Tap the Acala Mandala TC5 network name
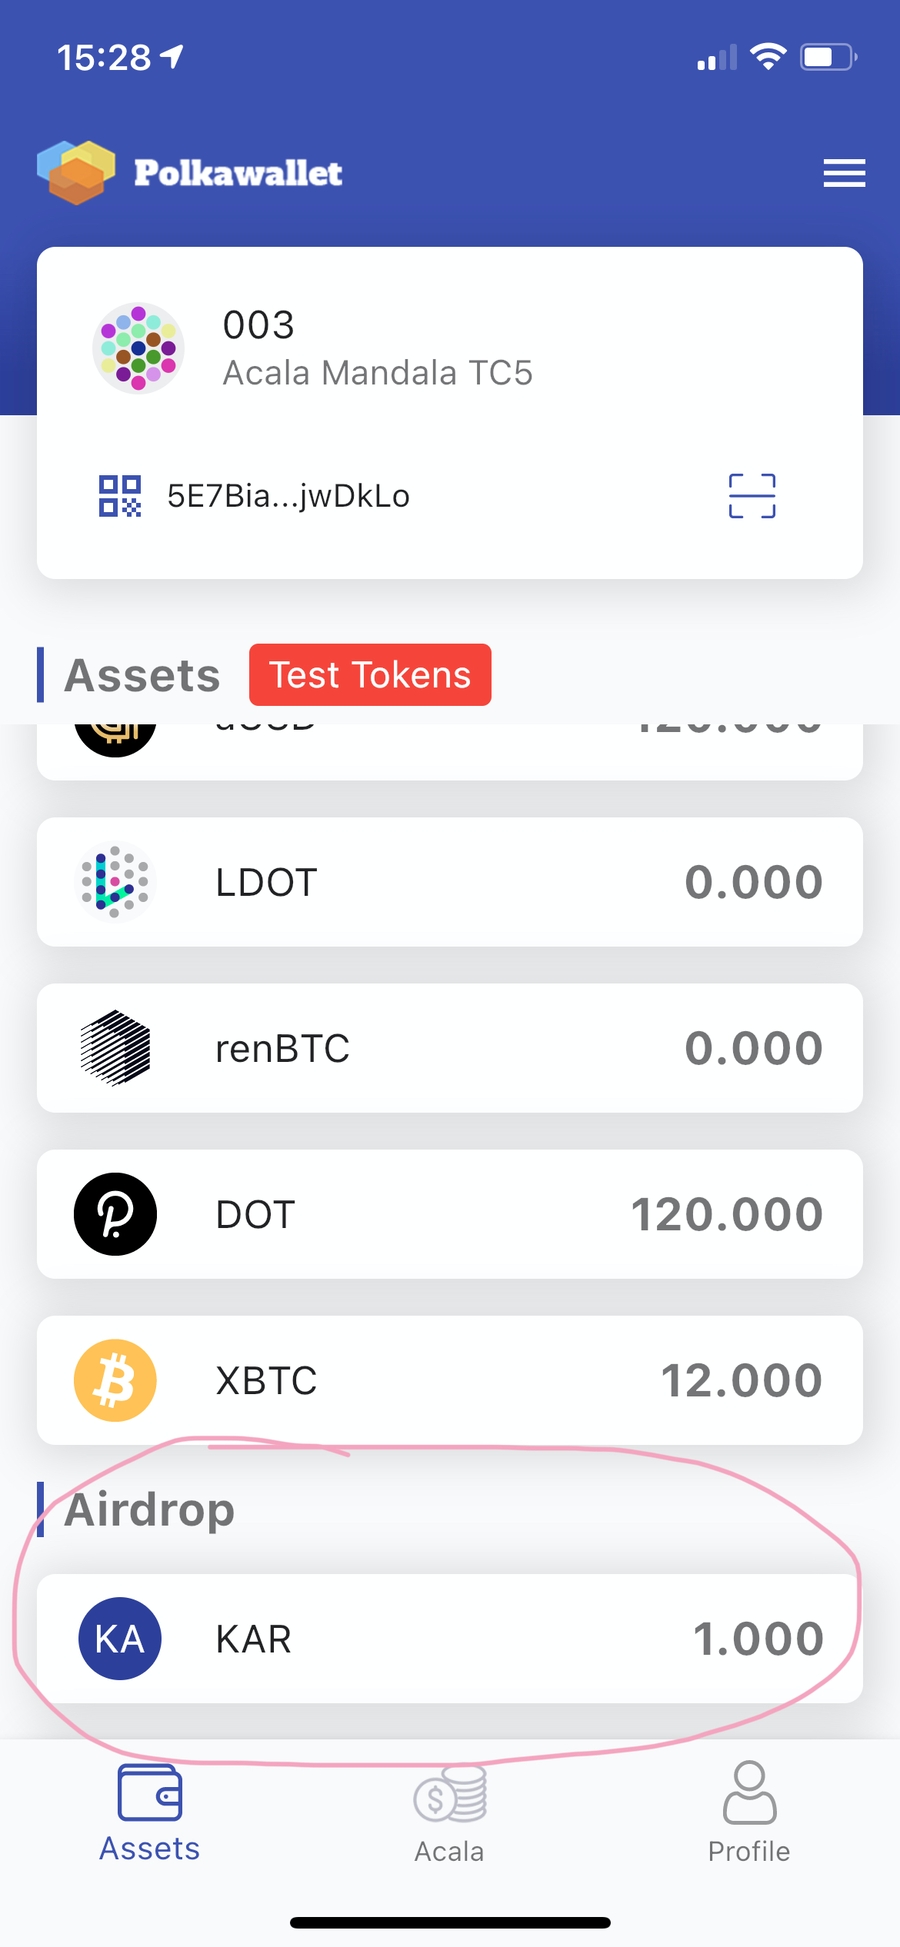Image resolution: width=900 pixels, height=1947 pixels. (x=377, y=373)
